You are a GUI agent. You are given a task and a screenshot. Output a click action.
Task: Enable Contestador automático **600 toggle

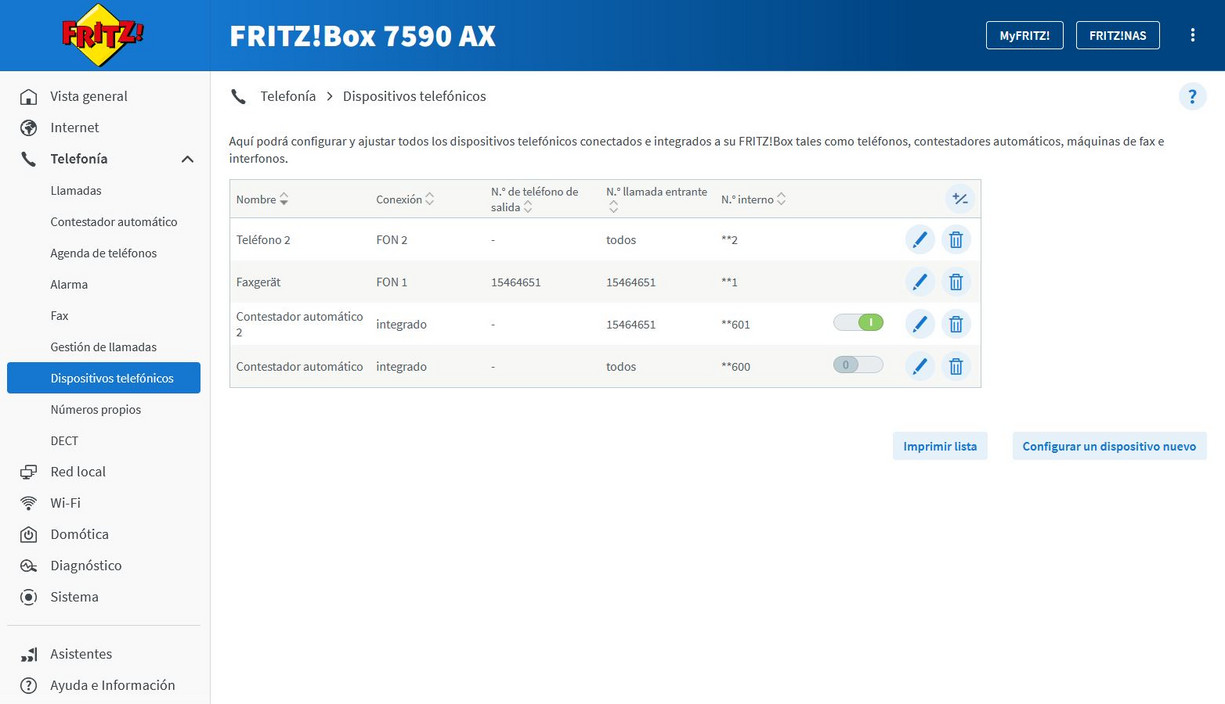click(858, 365)
